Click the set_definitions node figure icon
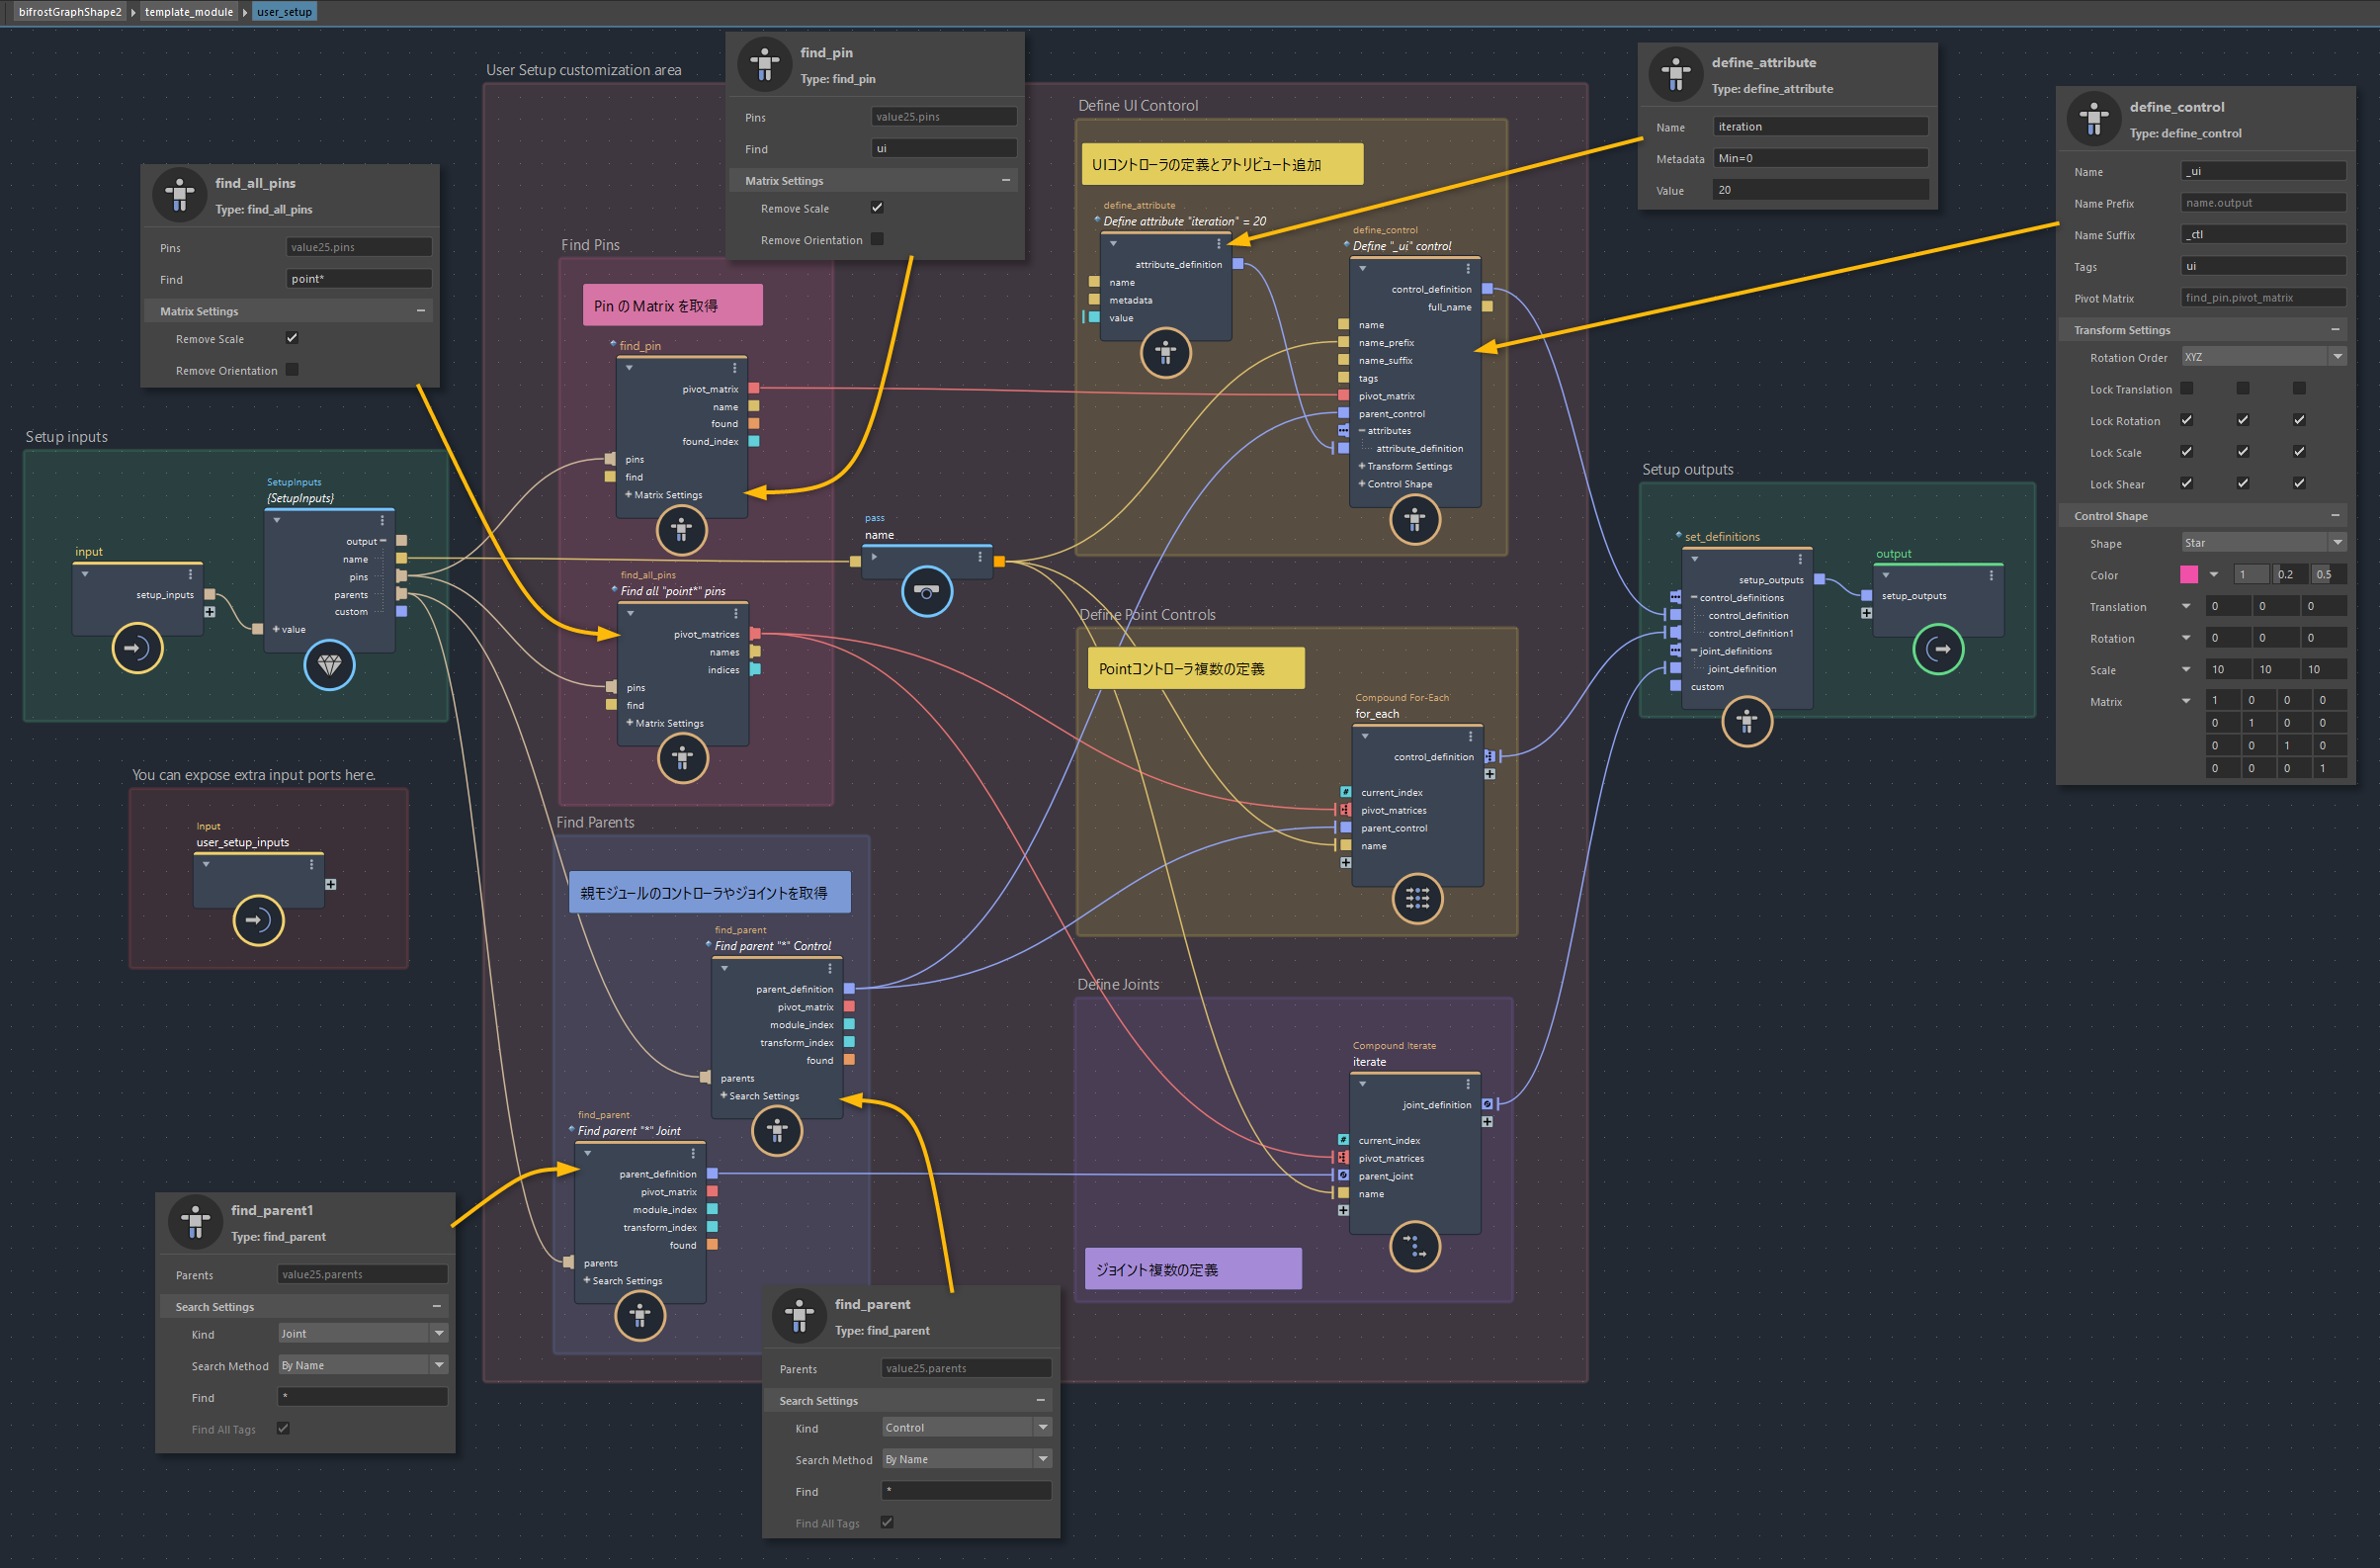 1746,721
